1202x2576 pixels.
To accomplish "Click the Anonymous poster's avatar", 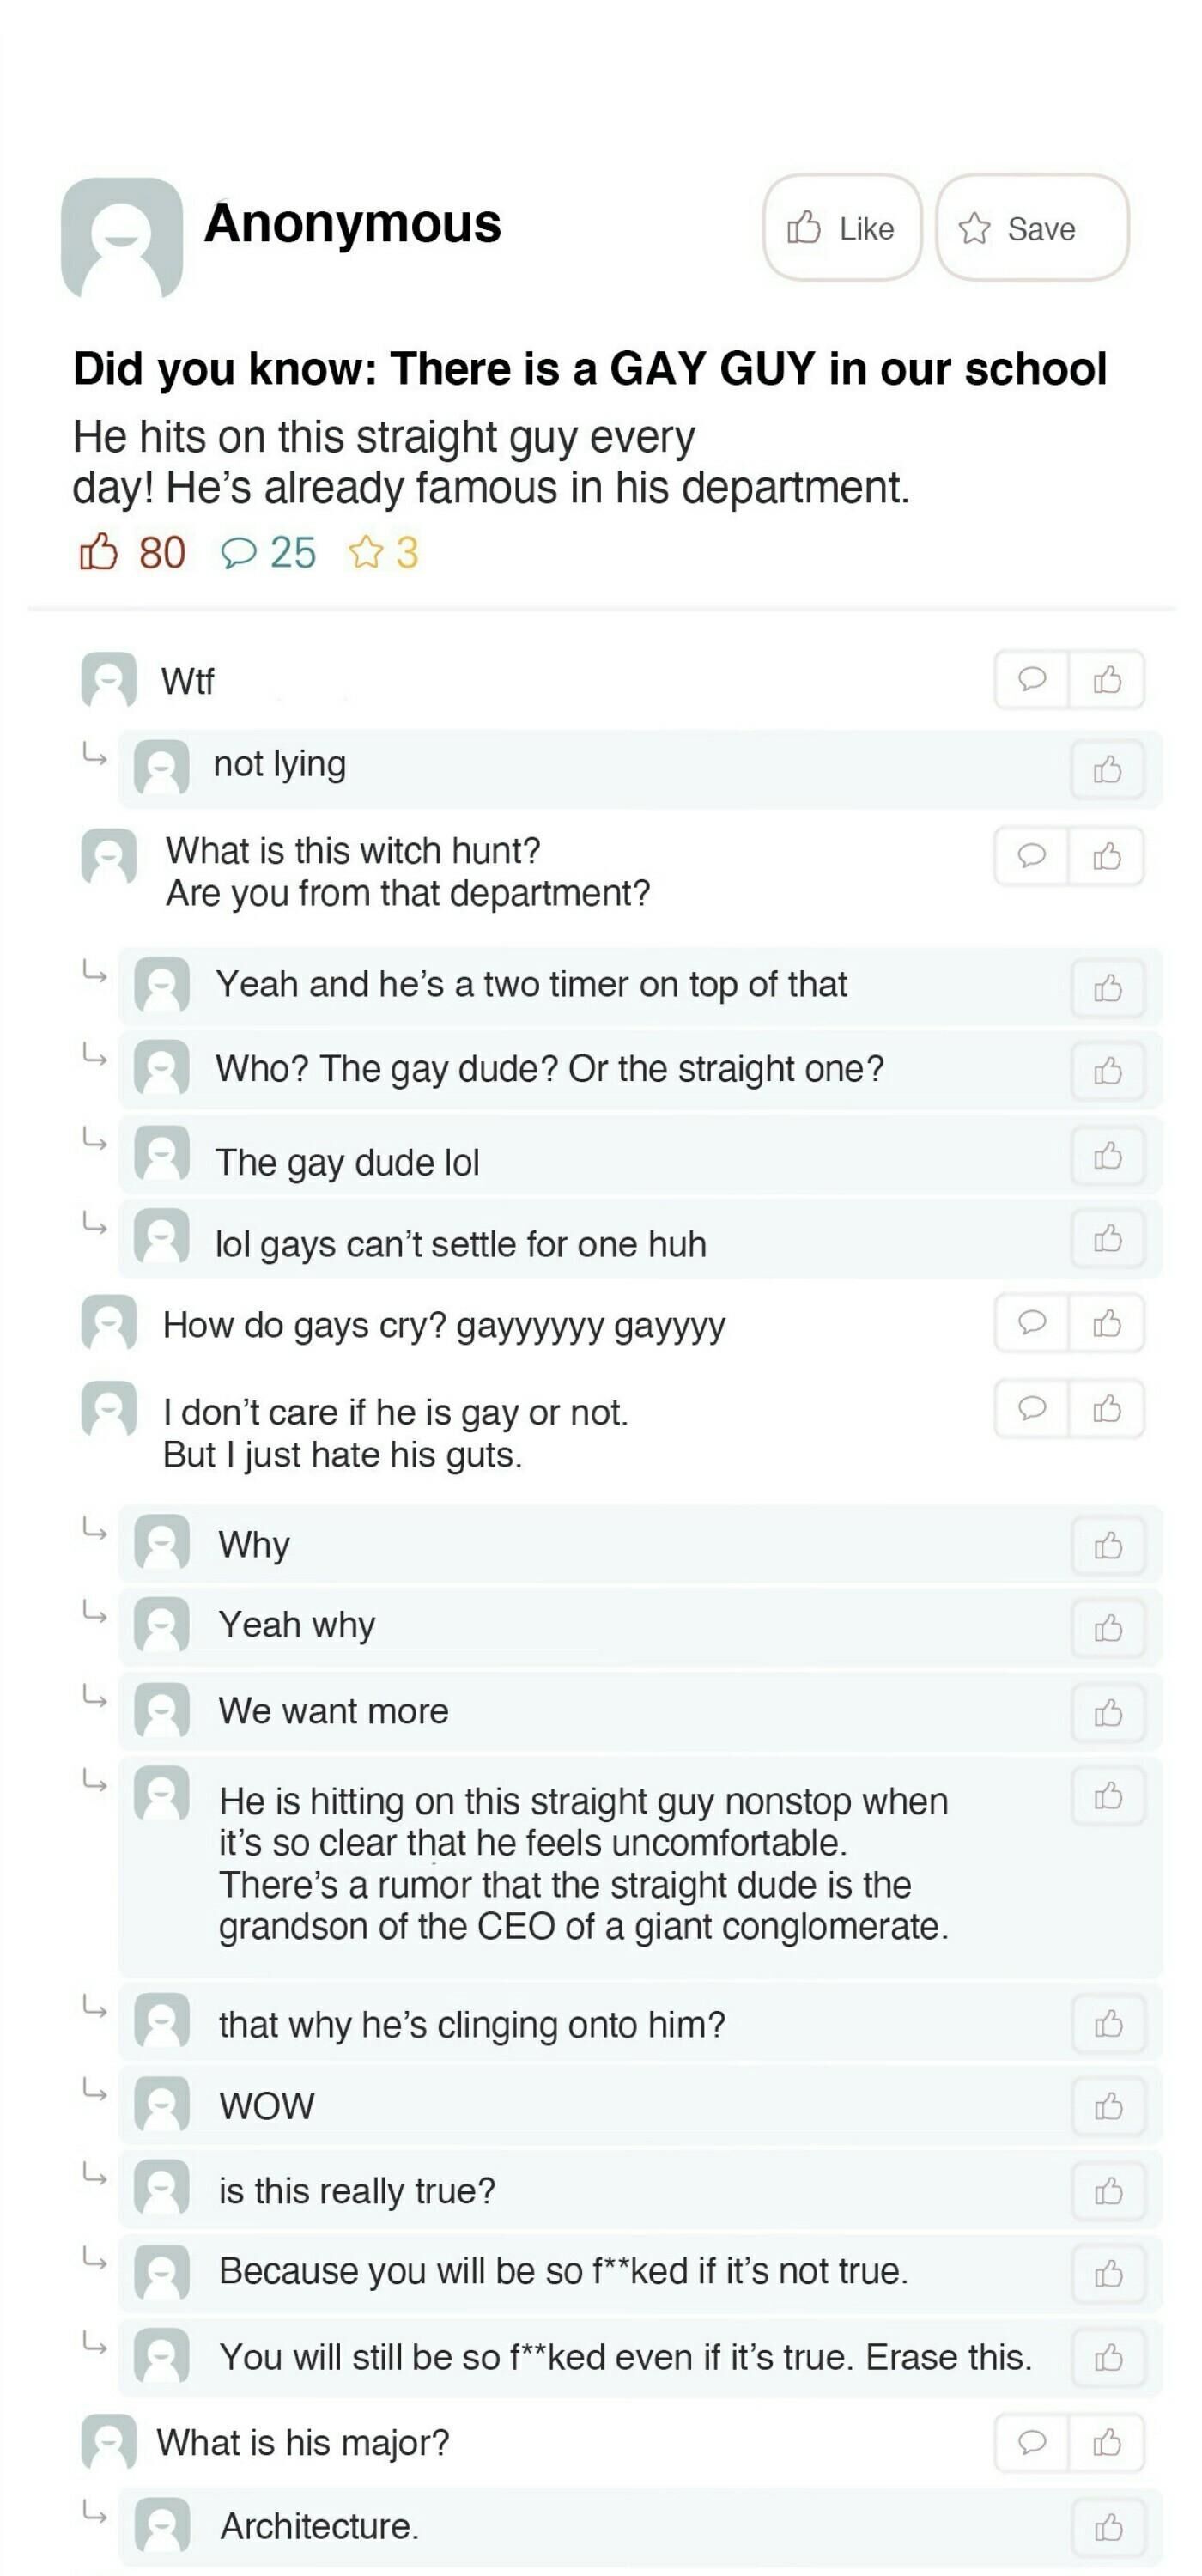I will pyautogui.click(x=122, y=238).
